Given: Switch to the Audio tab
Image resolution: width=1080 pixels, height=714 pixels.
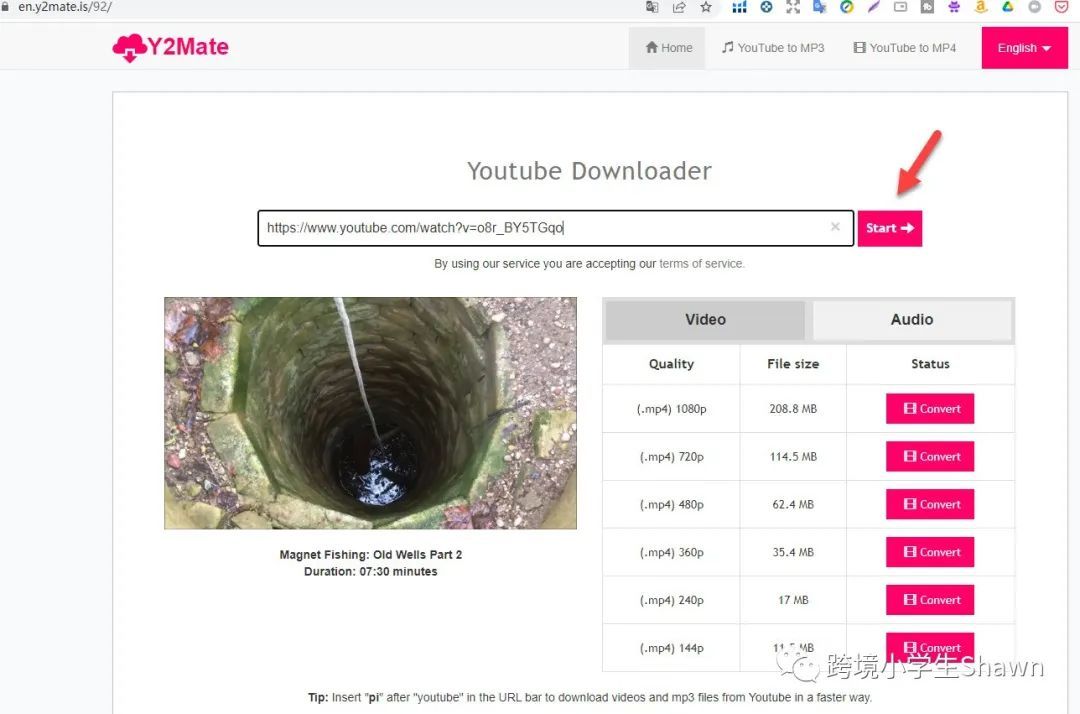Looking at the screenshot, I should tap(912, 319).
